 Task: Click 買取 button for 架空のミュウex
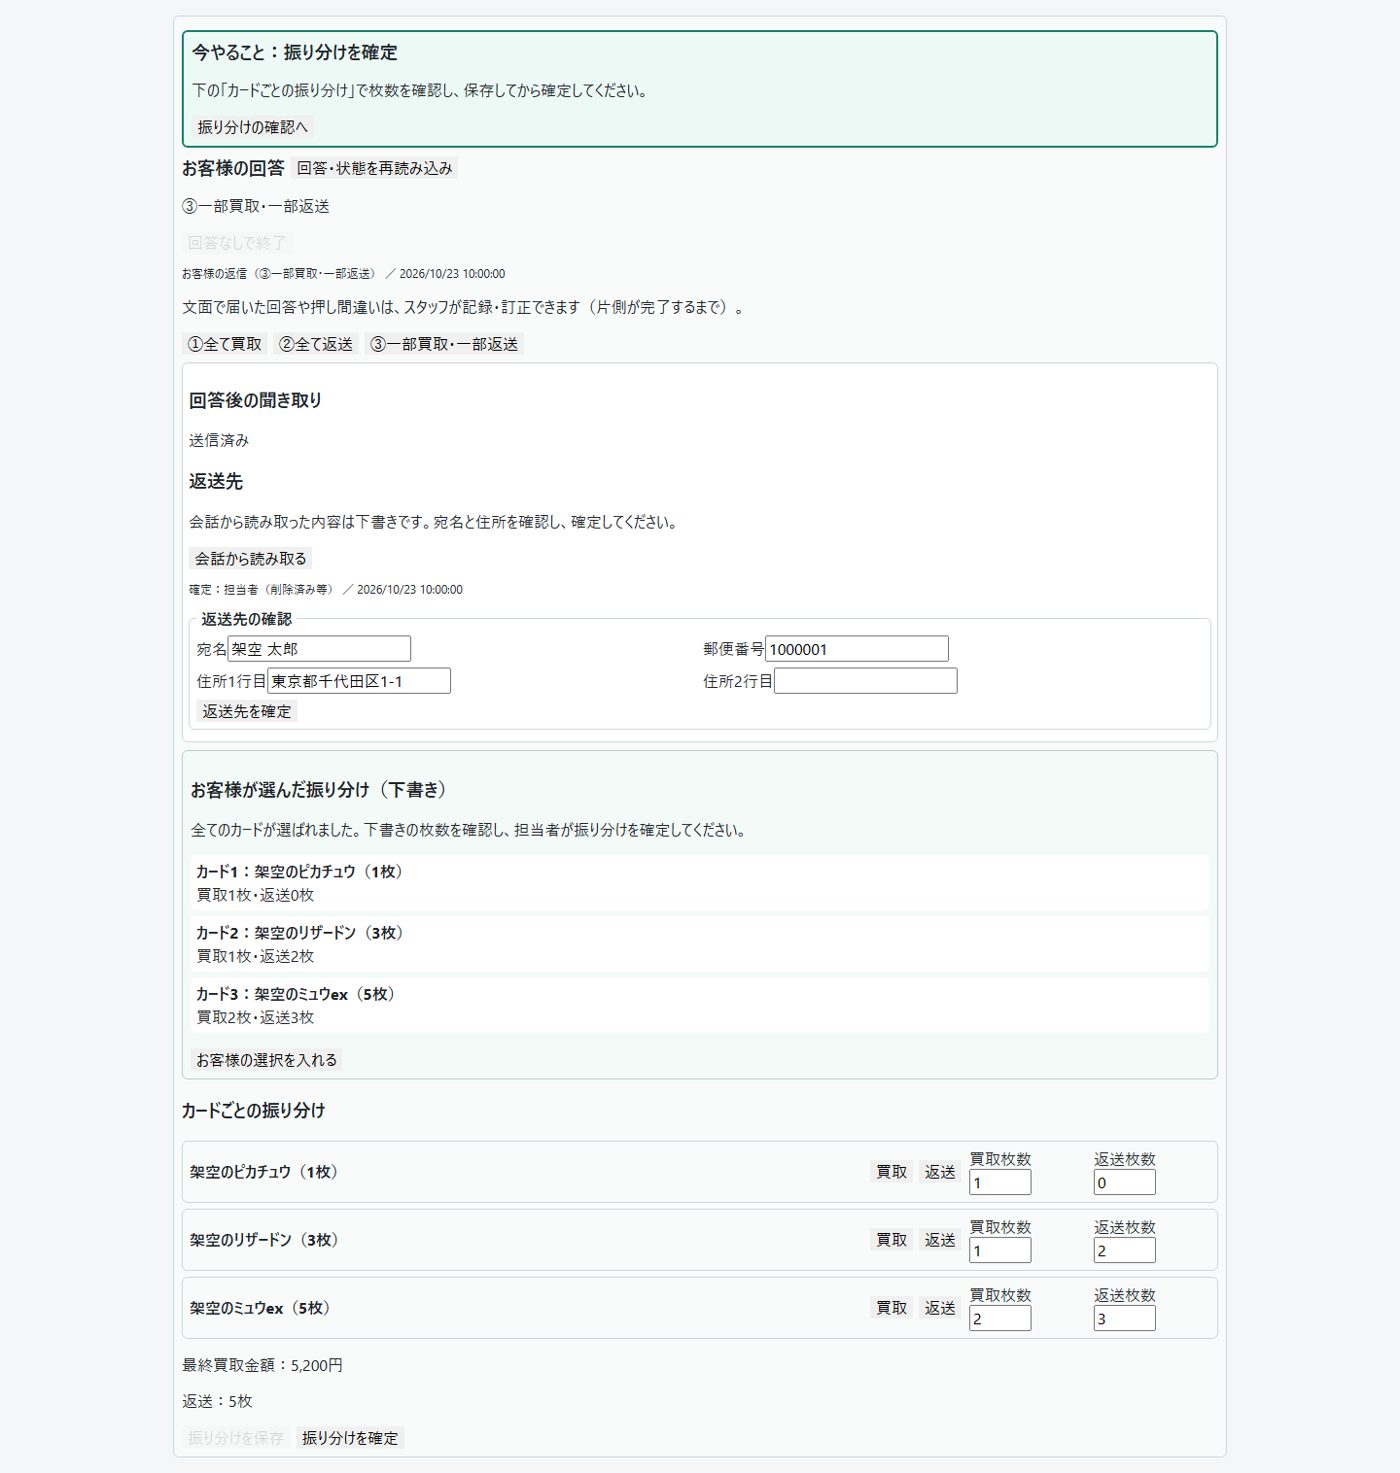892,1308
